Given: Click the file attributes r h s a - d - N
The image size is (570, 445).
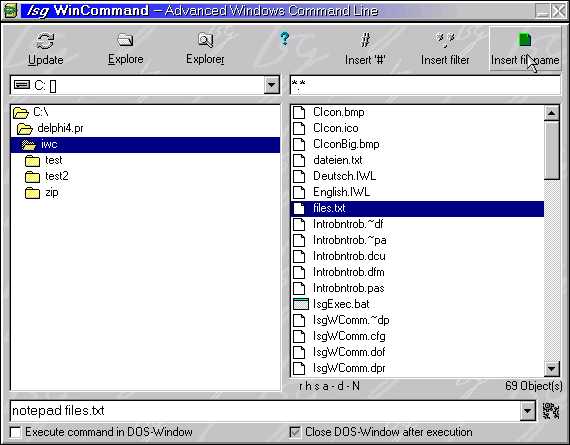Looking at the screenshot, I should point(329,386).
